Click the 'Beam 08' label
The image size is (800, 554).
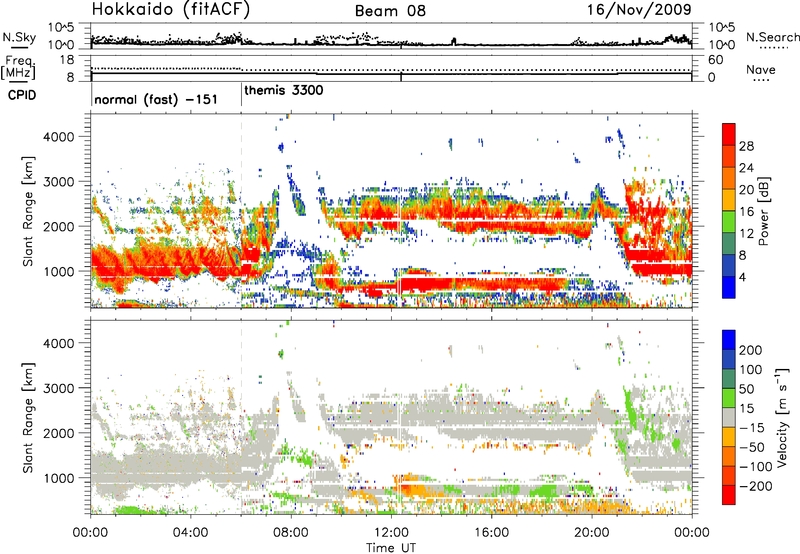click(390, 11)
